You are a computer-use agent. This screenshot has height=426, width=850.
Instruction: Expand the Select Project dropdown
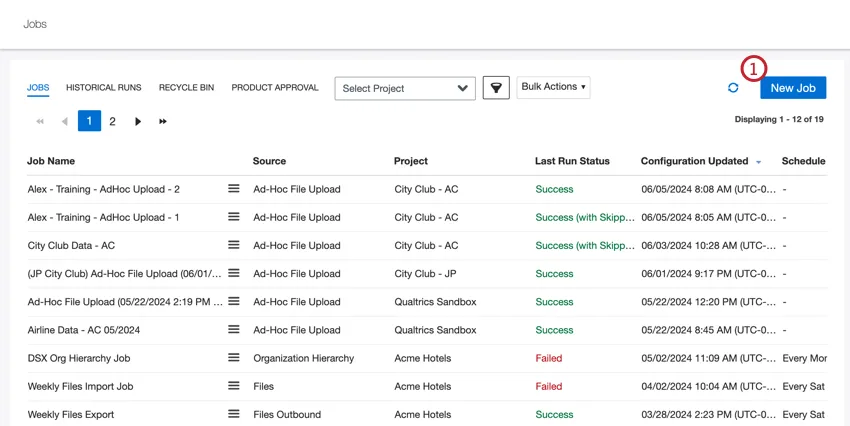point(405,88)
